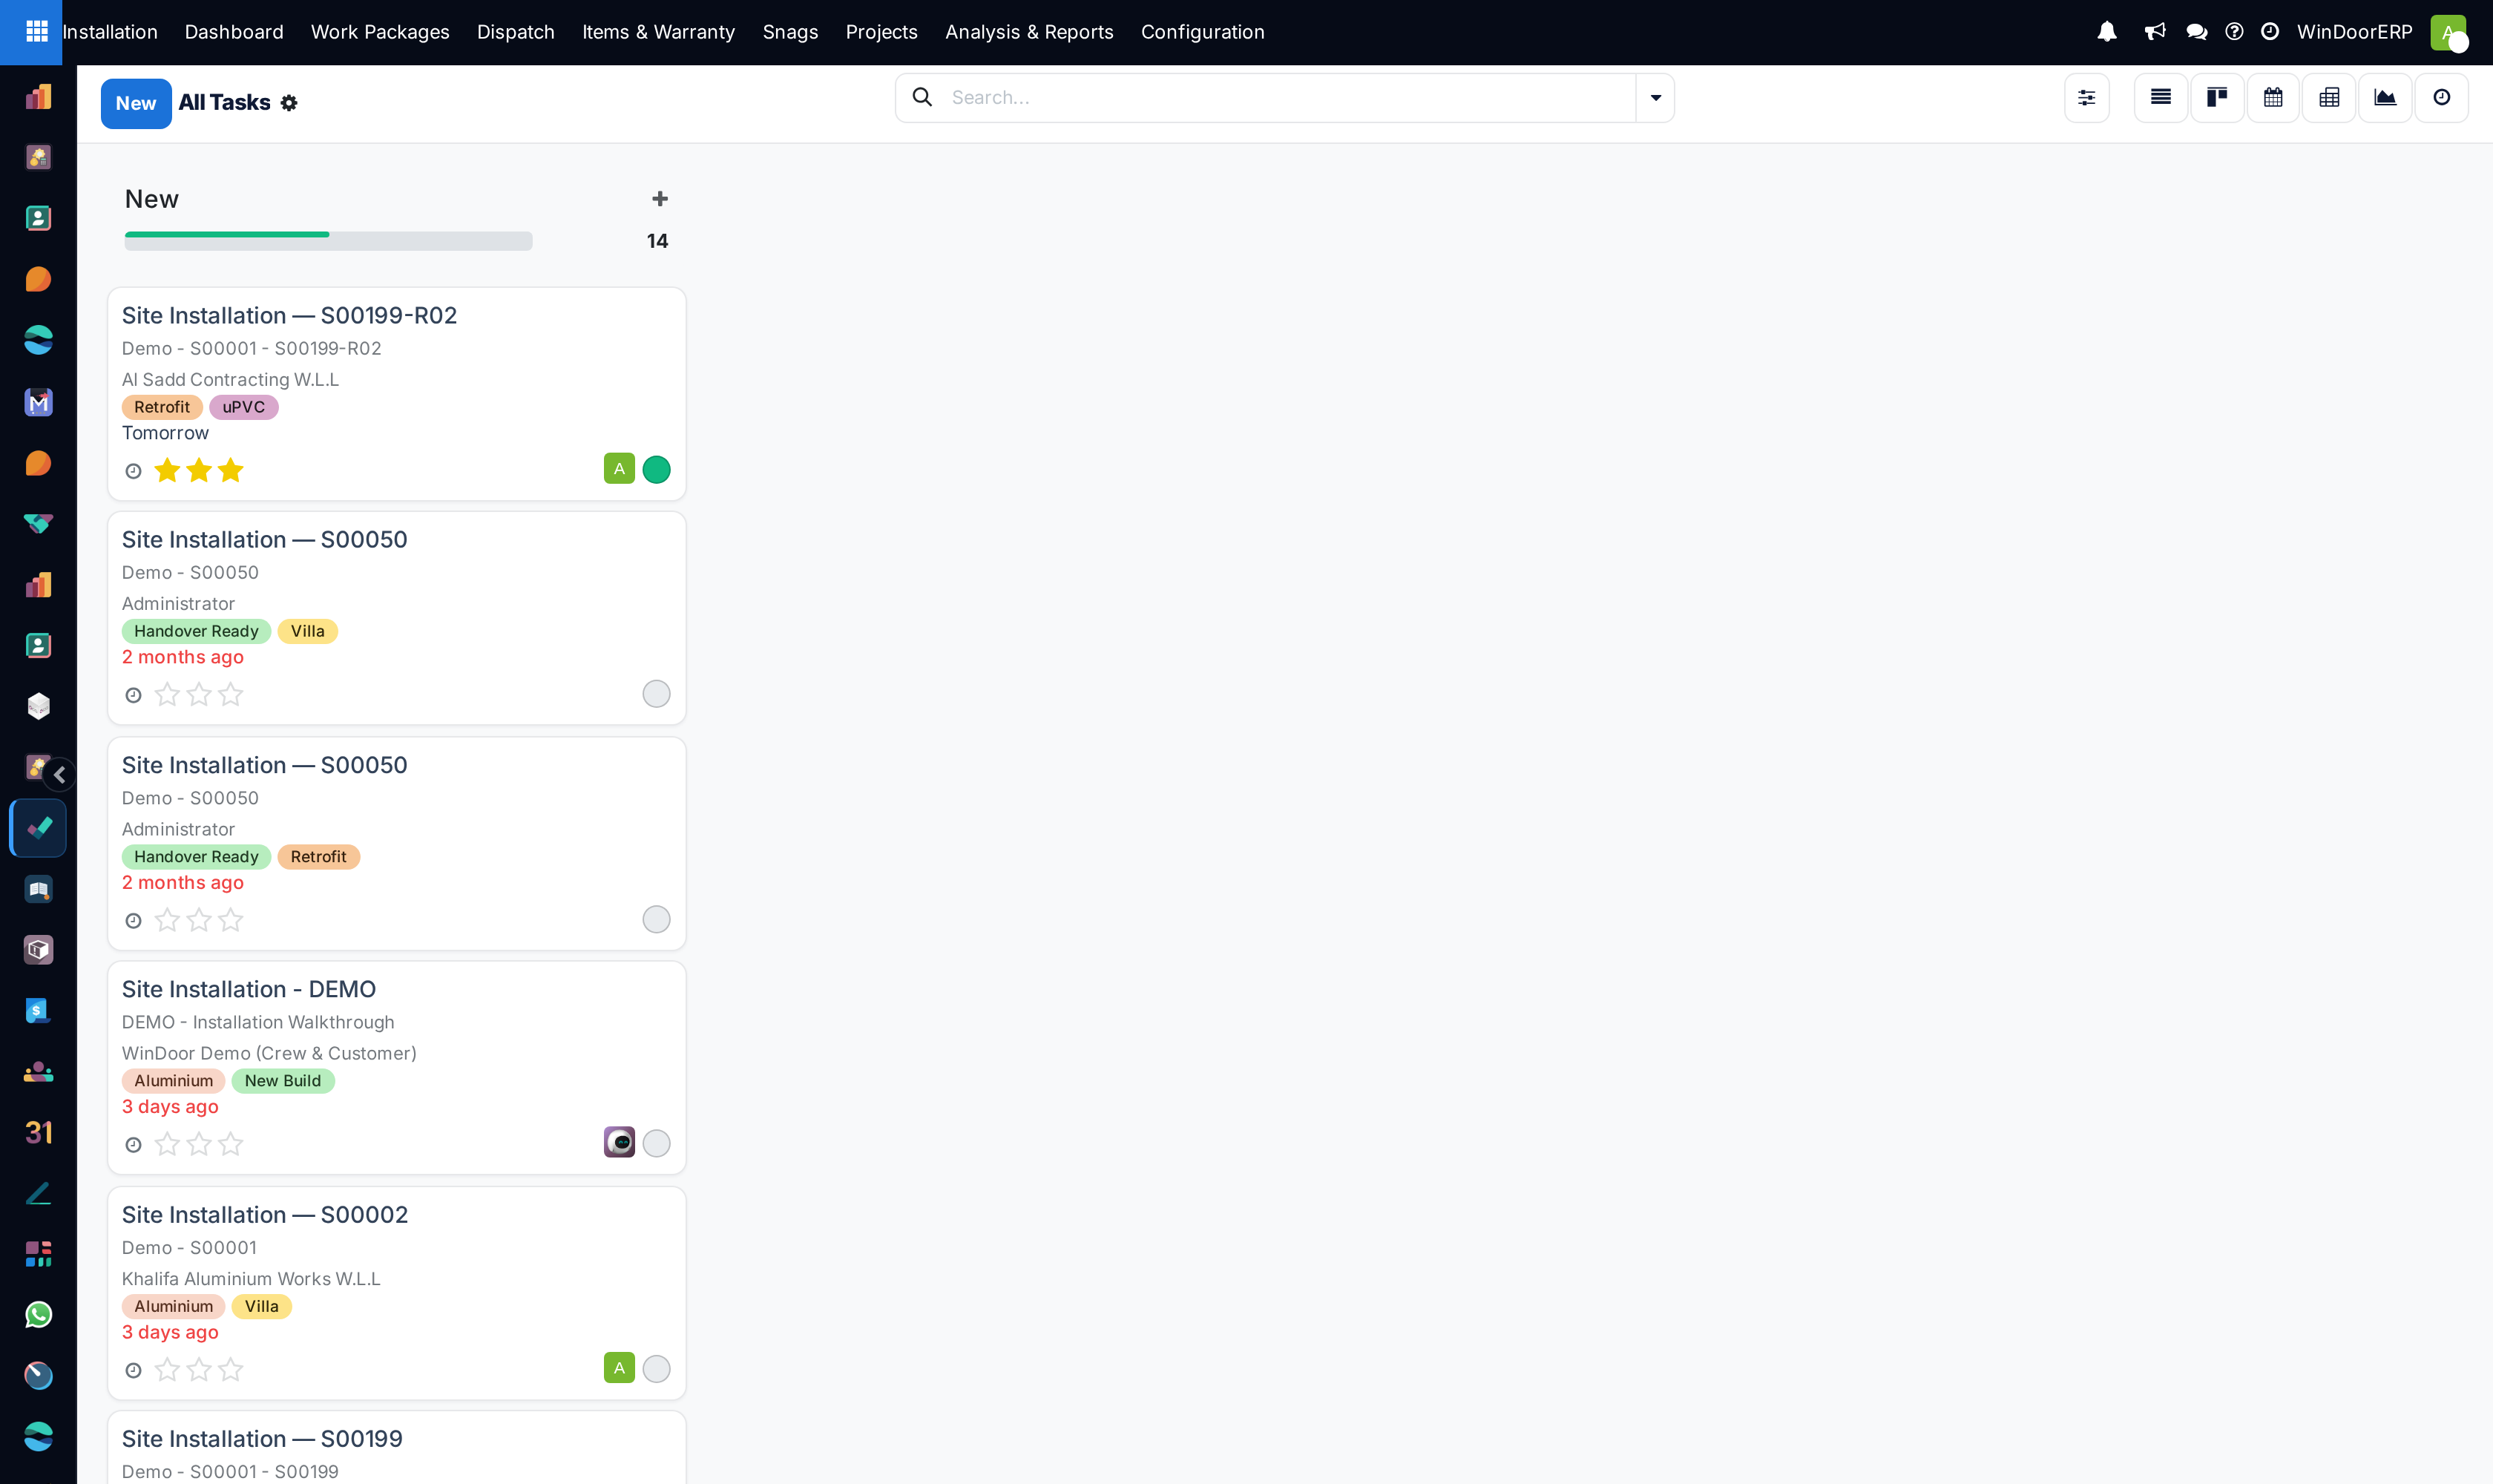Open the notifications bell
2493x1484 pixels.
click(2107, 32)
